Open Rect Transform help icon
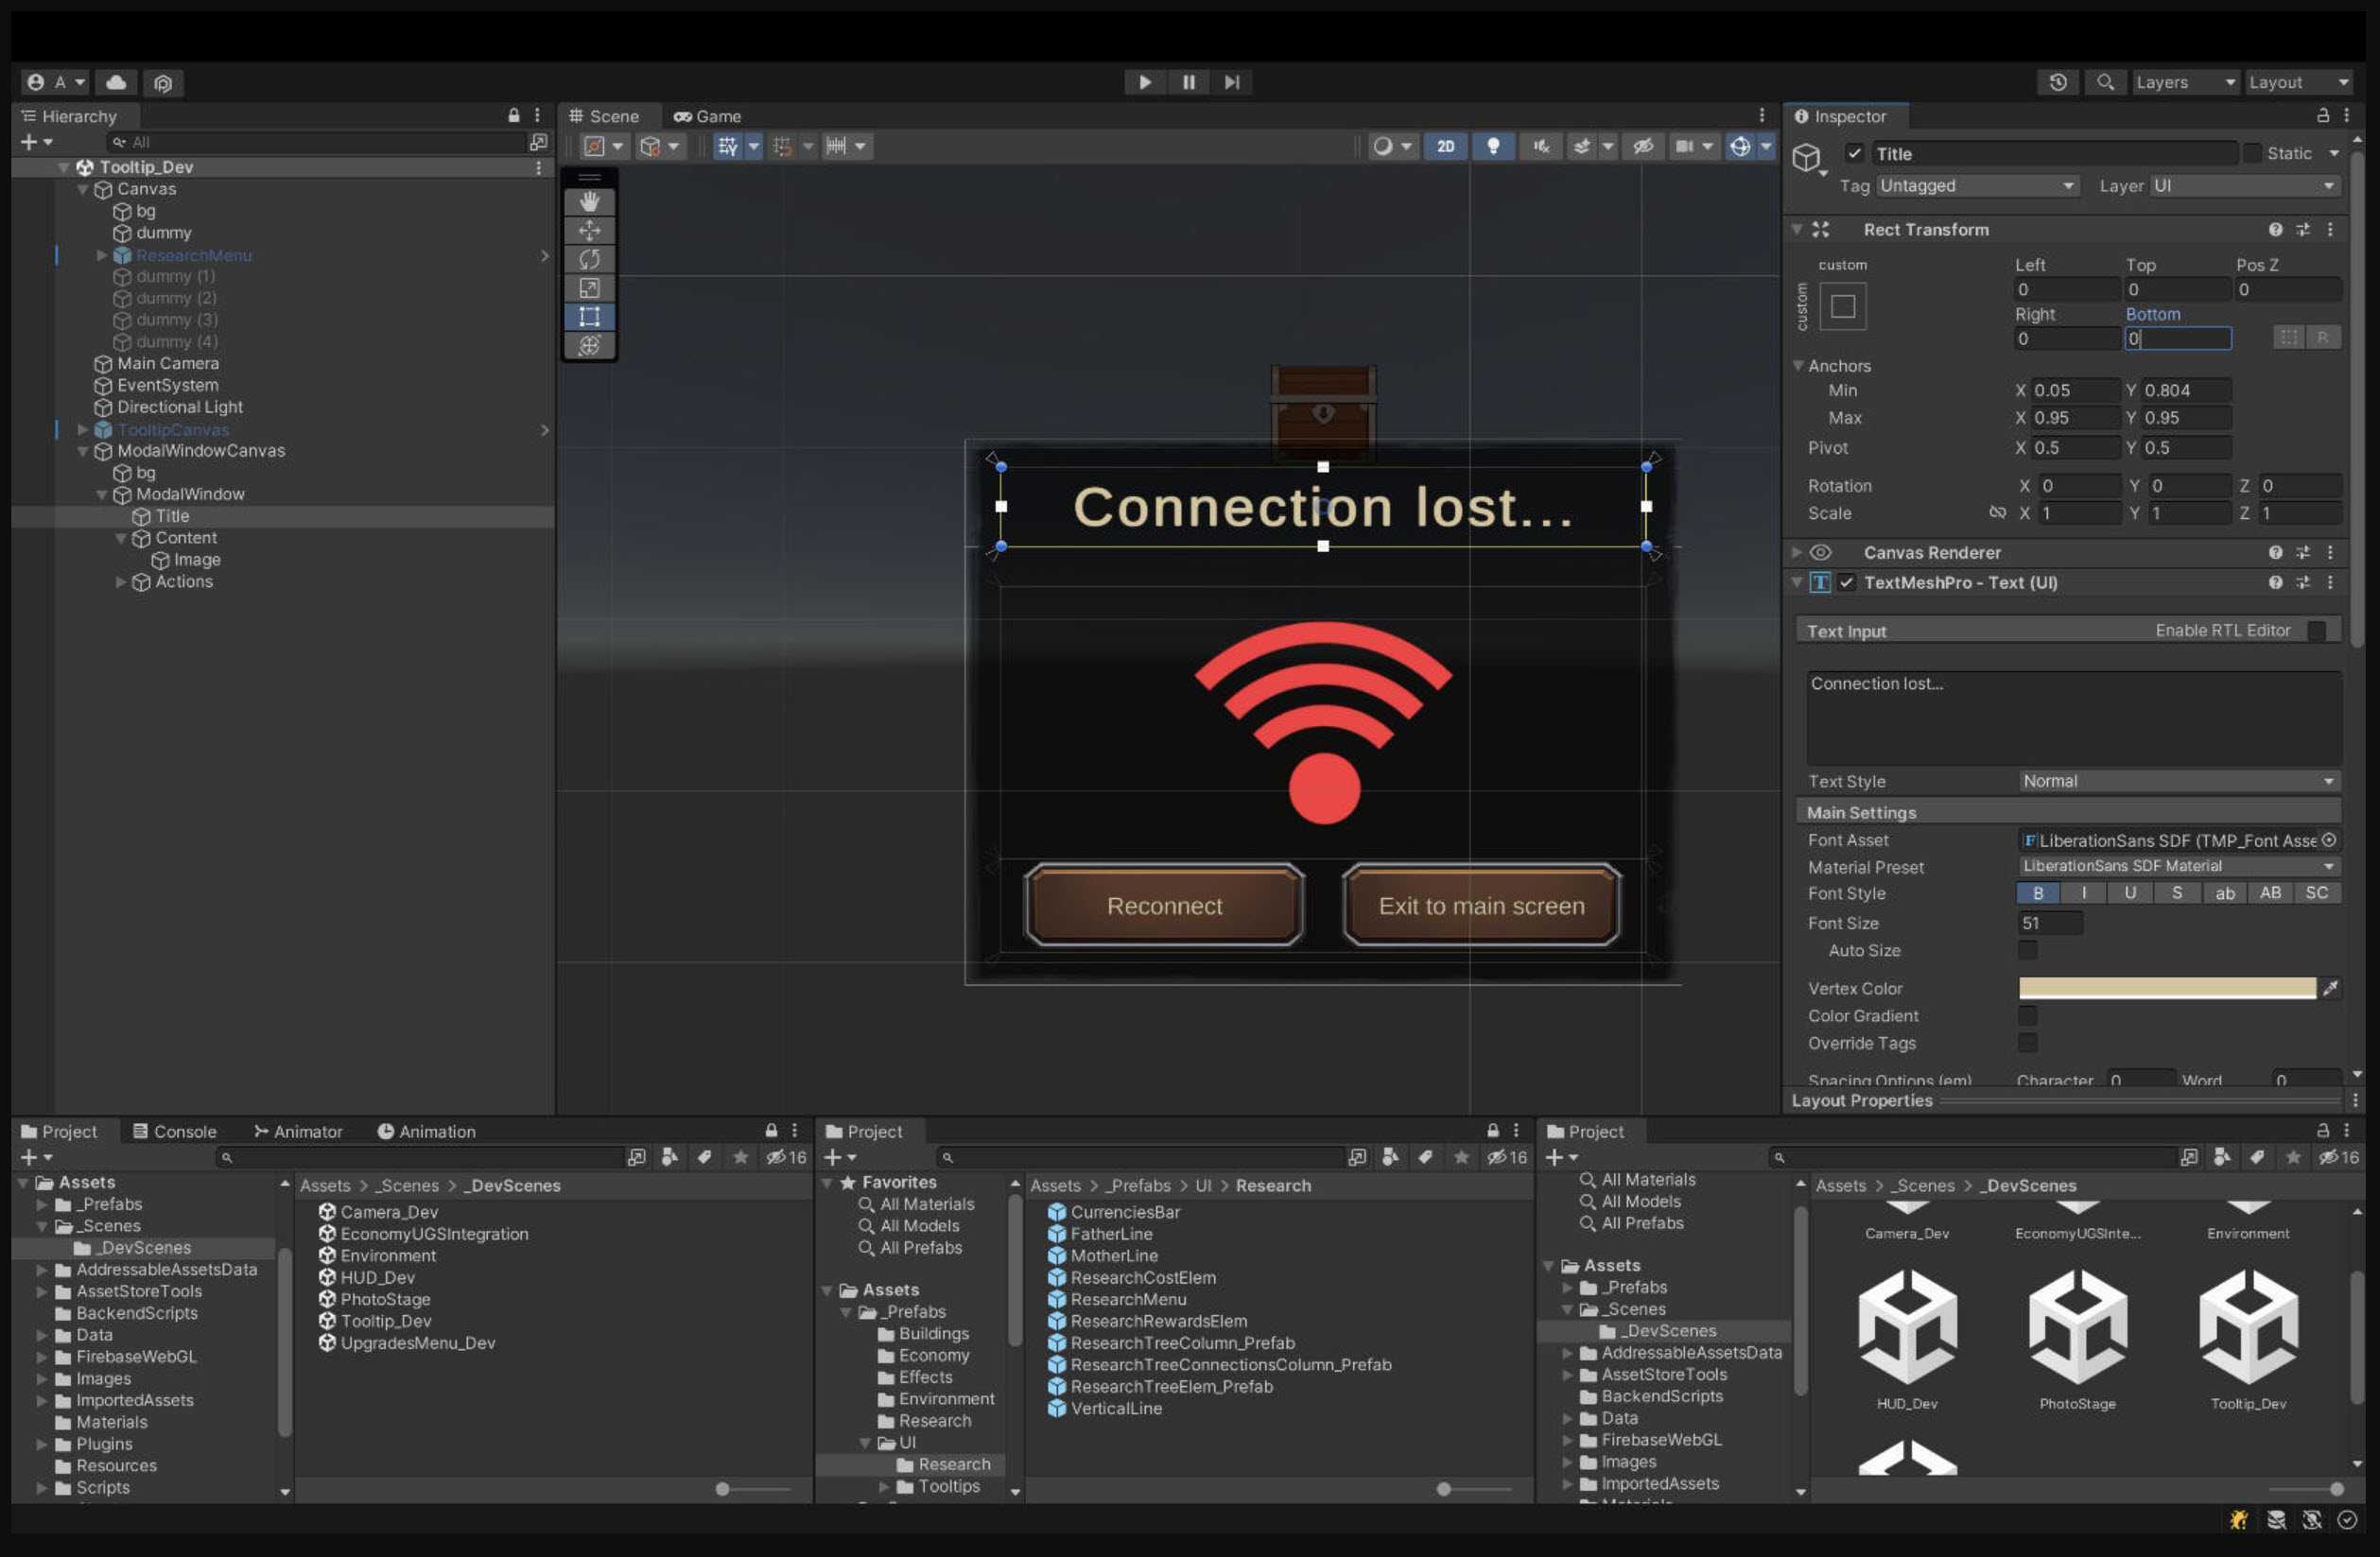 (x=2275, y=229)
